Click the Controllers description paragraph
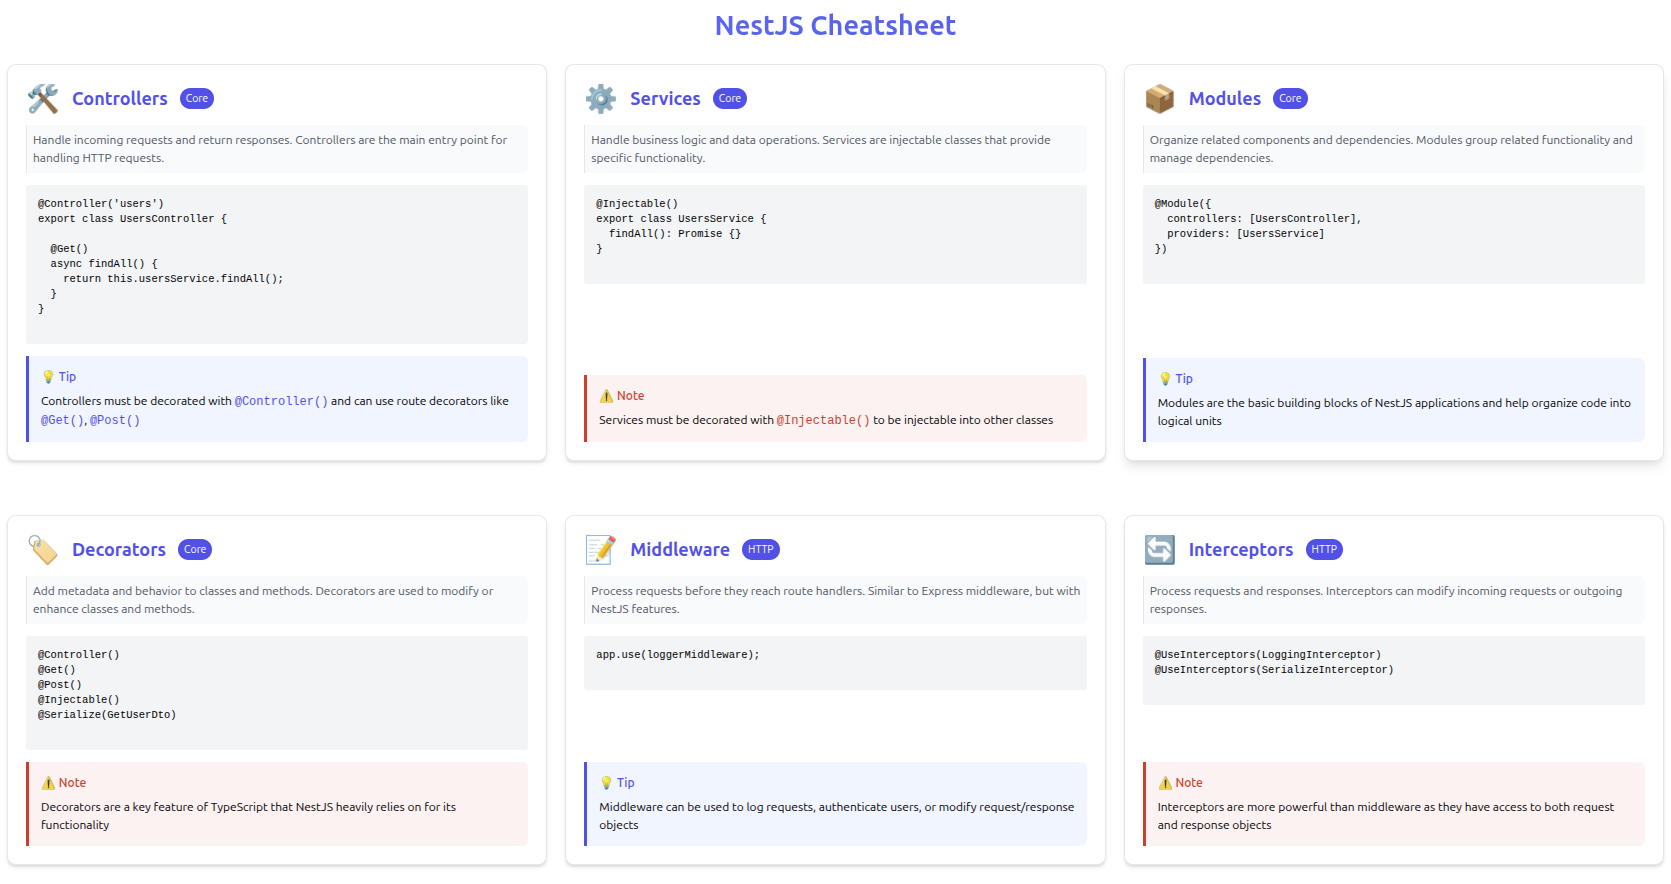Viewport: 1671px width, 884px height. tap(277, 149)
